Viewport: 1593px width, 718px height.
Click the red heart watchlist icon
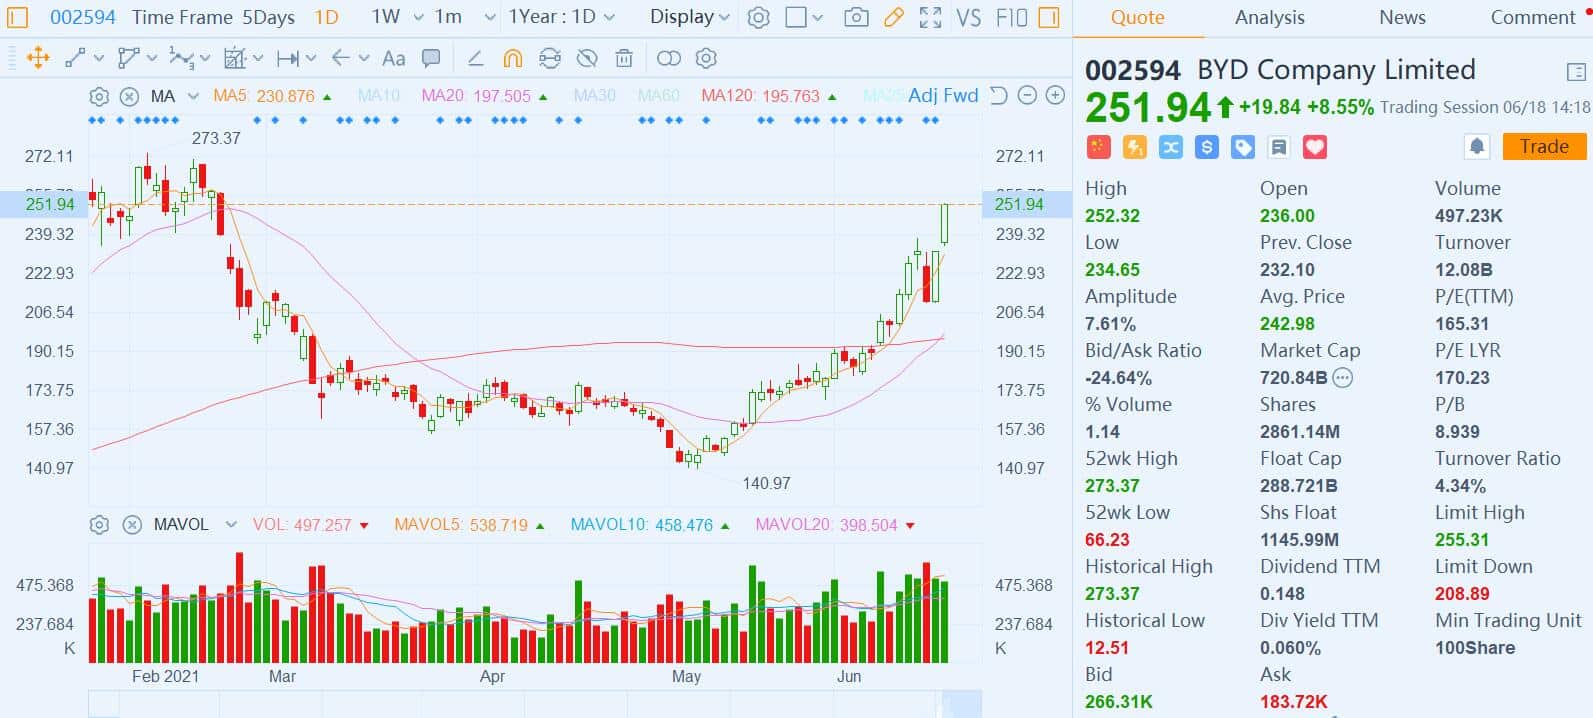tap(1314, 148)
